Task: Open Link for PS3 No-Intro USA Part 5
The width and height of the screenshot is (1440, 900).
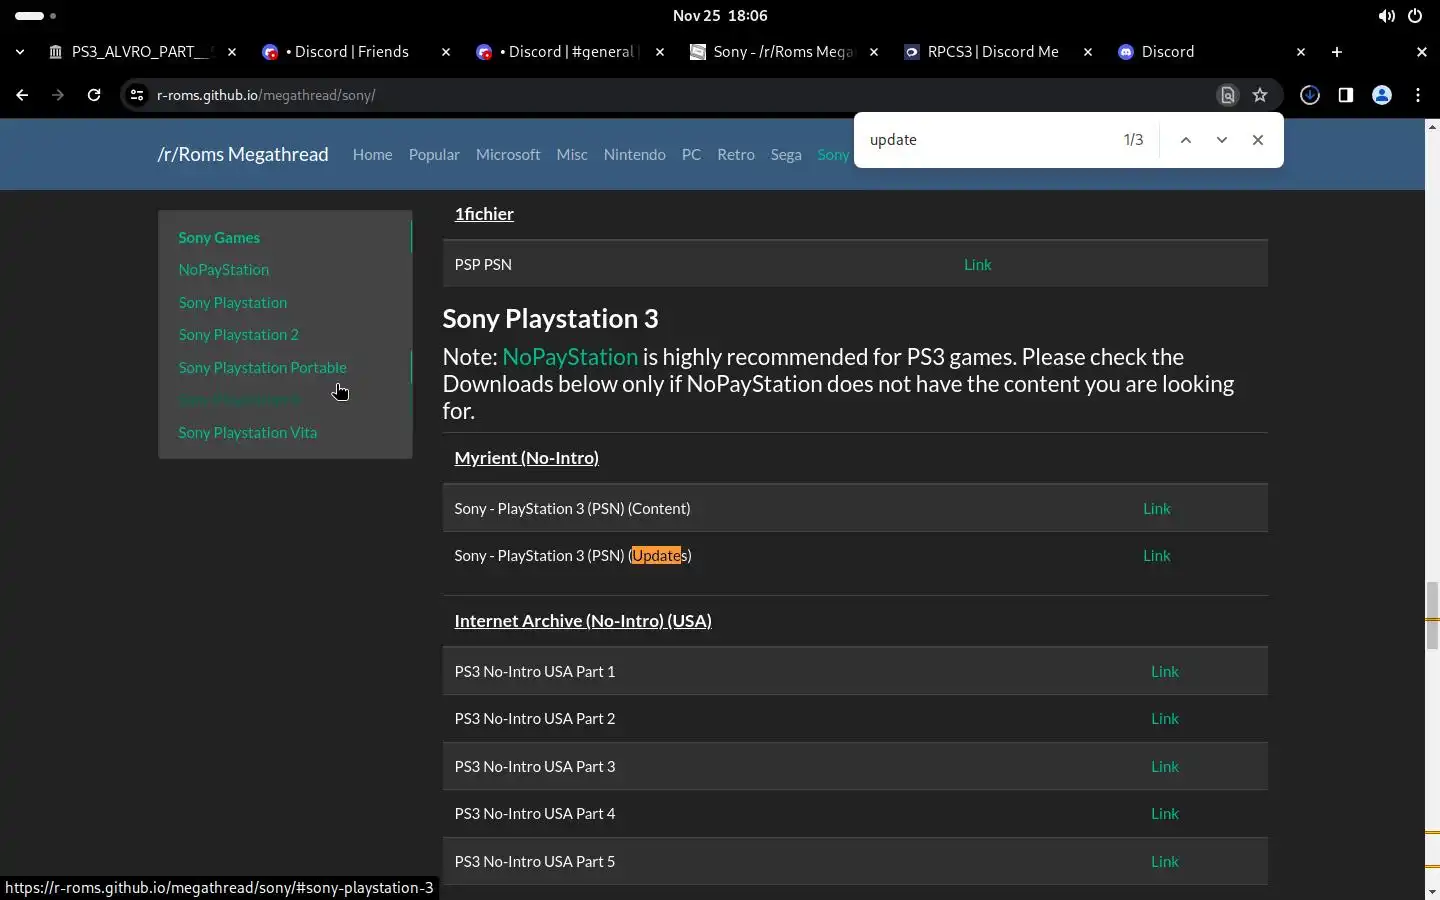Action: point(1165,861)
